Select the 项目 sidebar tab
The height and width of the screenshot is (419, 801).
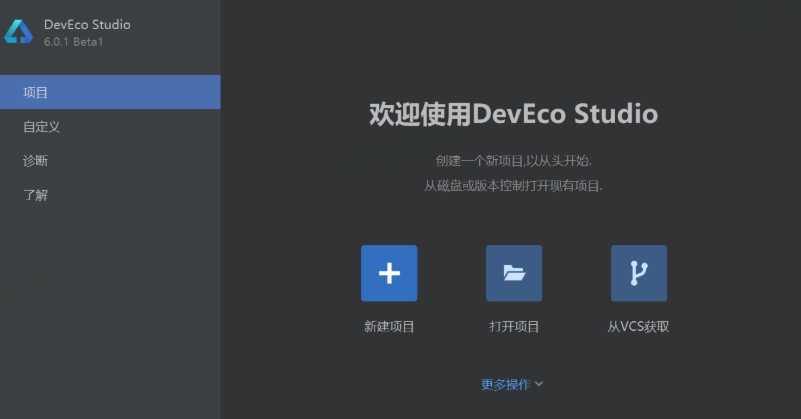pos(110,92)
